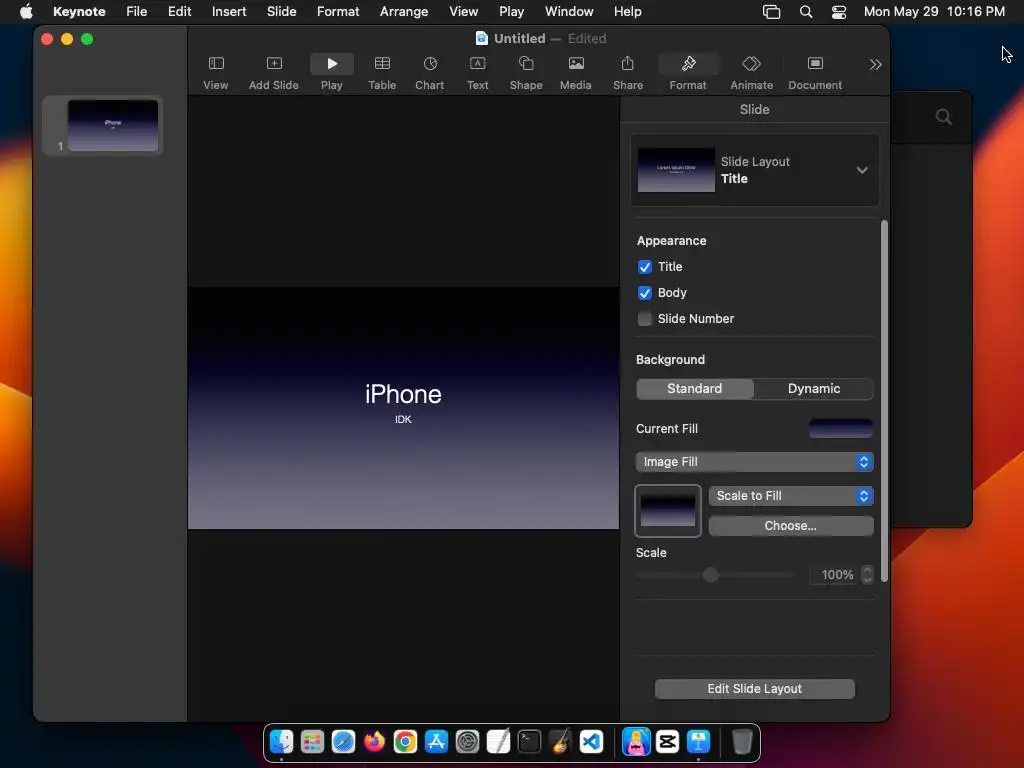Open the Play menu in the menu bar

[511, 12]
